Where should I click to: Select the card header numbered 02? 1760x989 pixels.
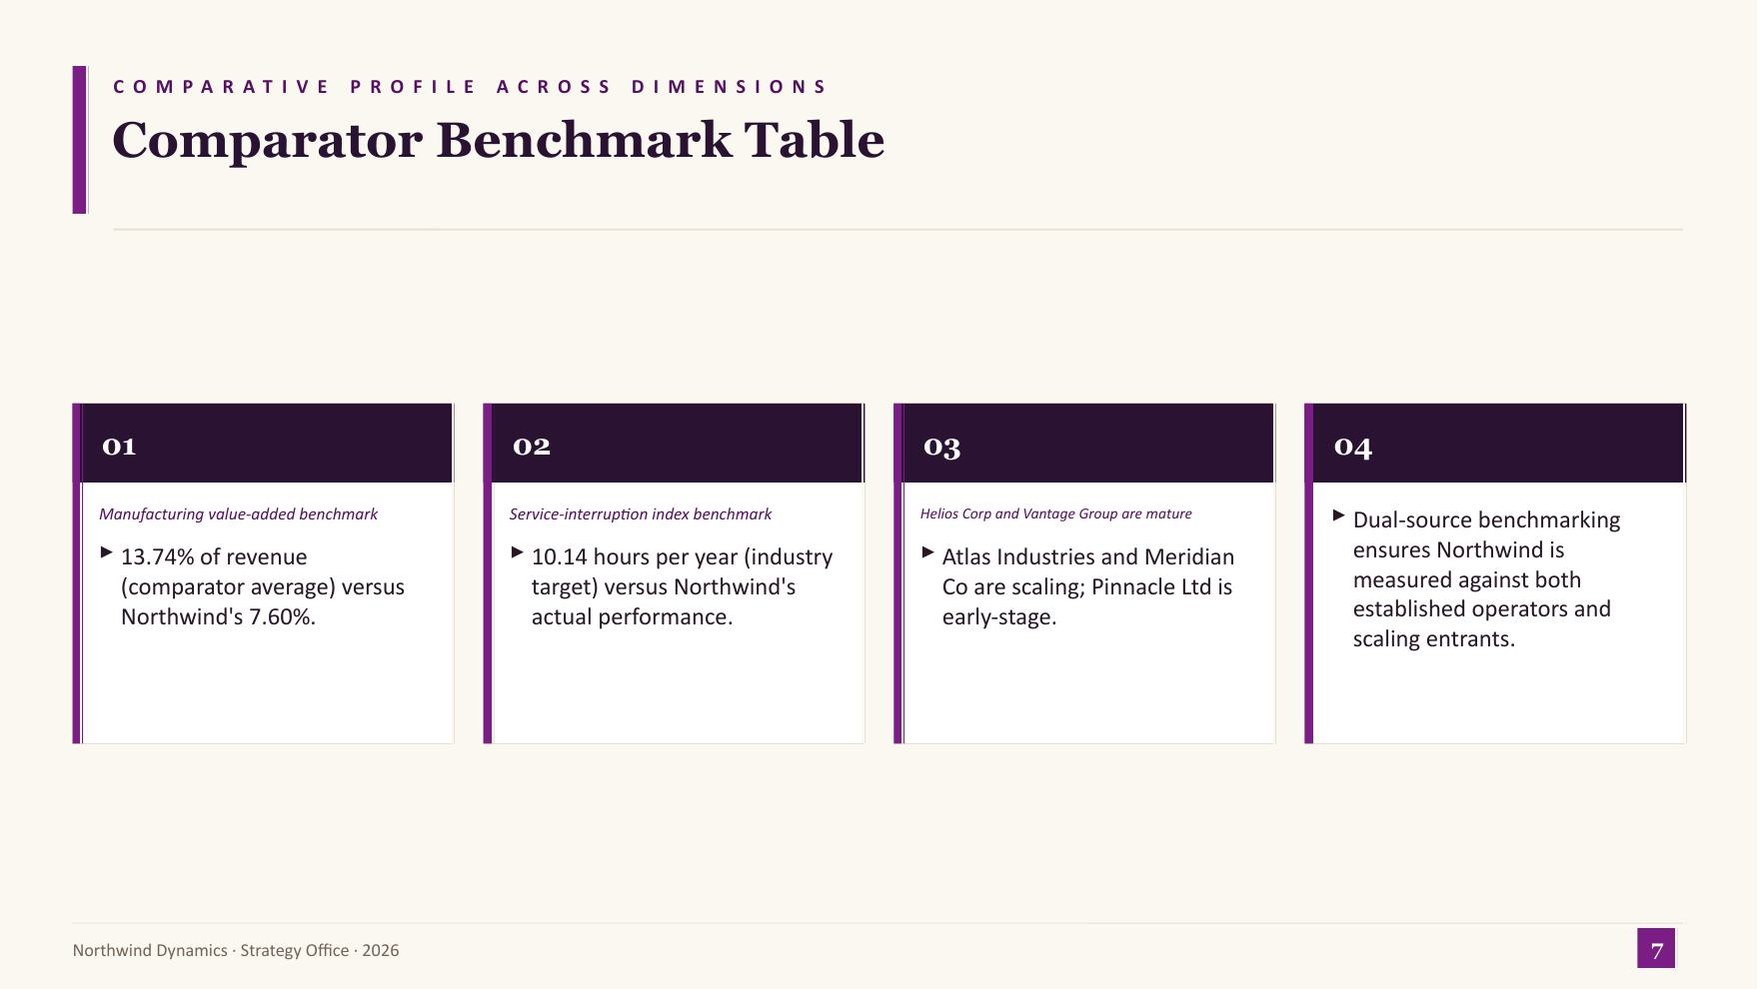675,444
